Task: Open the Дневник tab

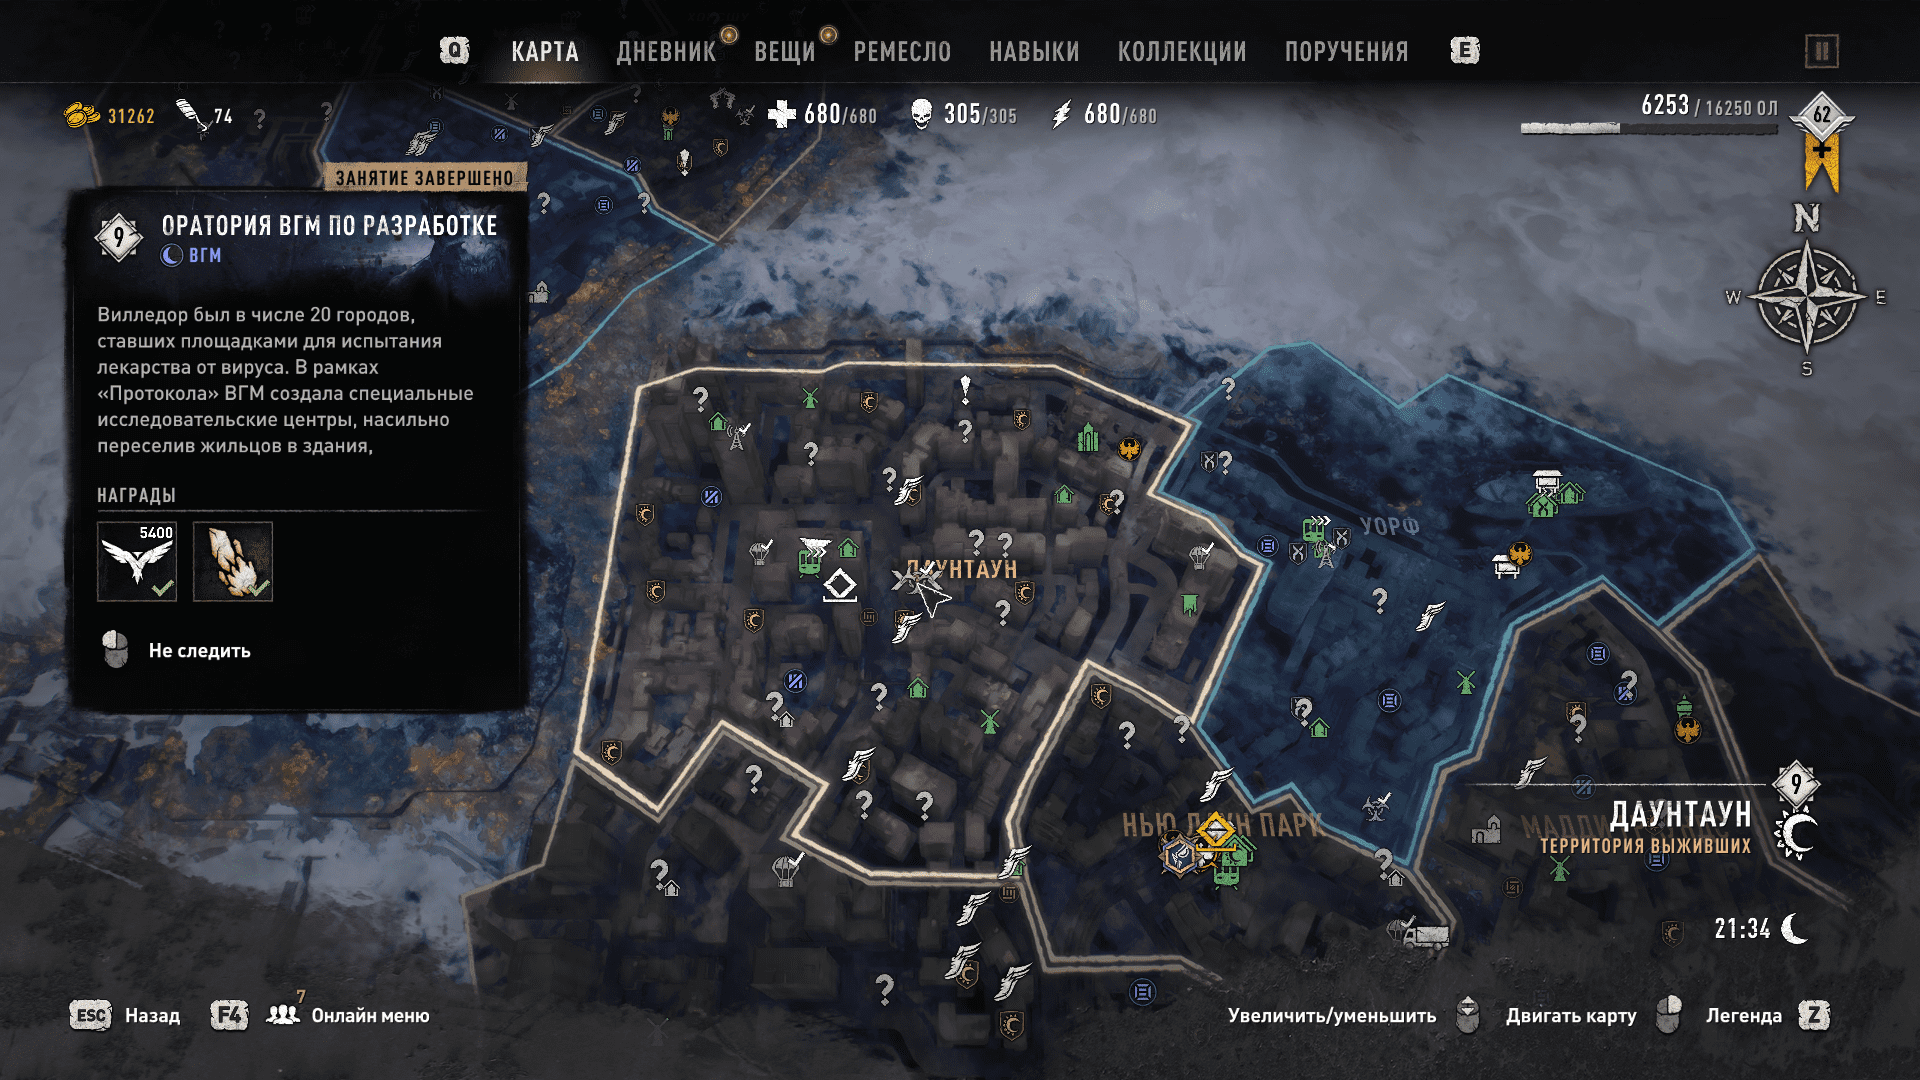Action: click(x=666, y=52)
